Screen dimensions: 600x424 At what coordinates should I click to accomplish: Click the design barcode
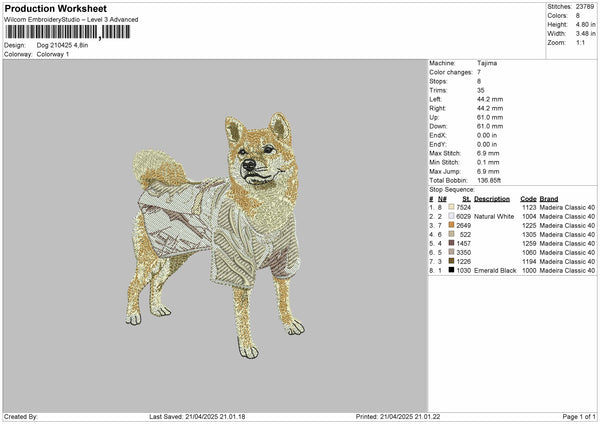pyautogui.click(x=67, y=32)
